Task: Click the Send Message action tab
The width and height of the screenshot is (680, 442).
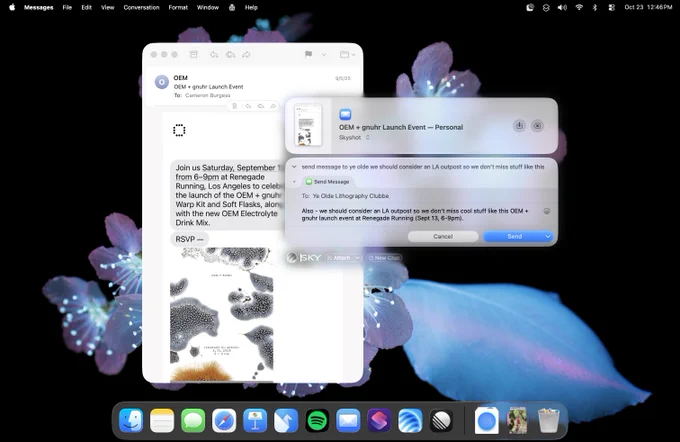Action: click(x=328, y=182)
